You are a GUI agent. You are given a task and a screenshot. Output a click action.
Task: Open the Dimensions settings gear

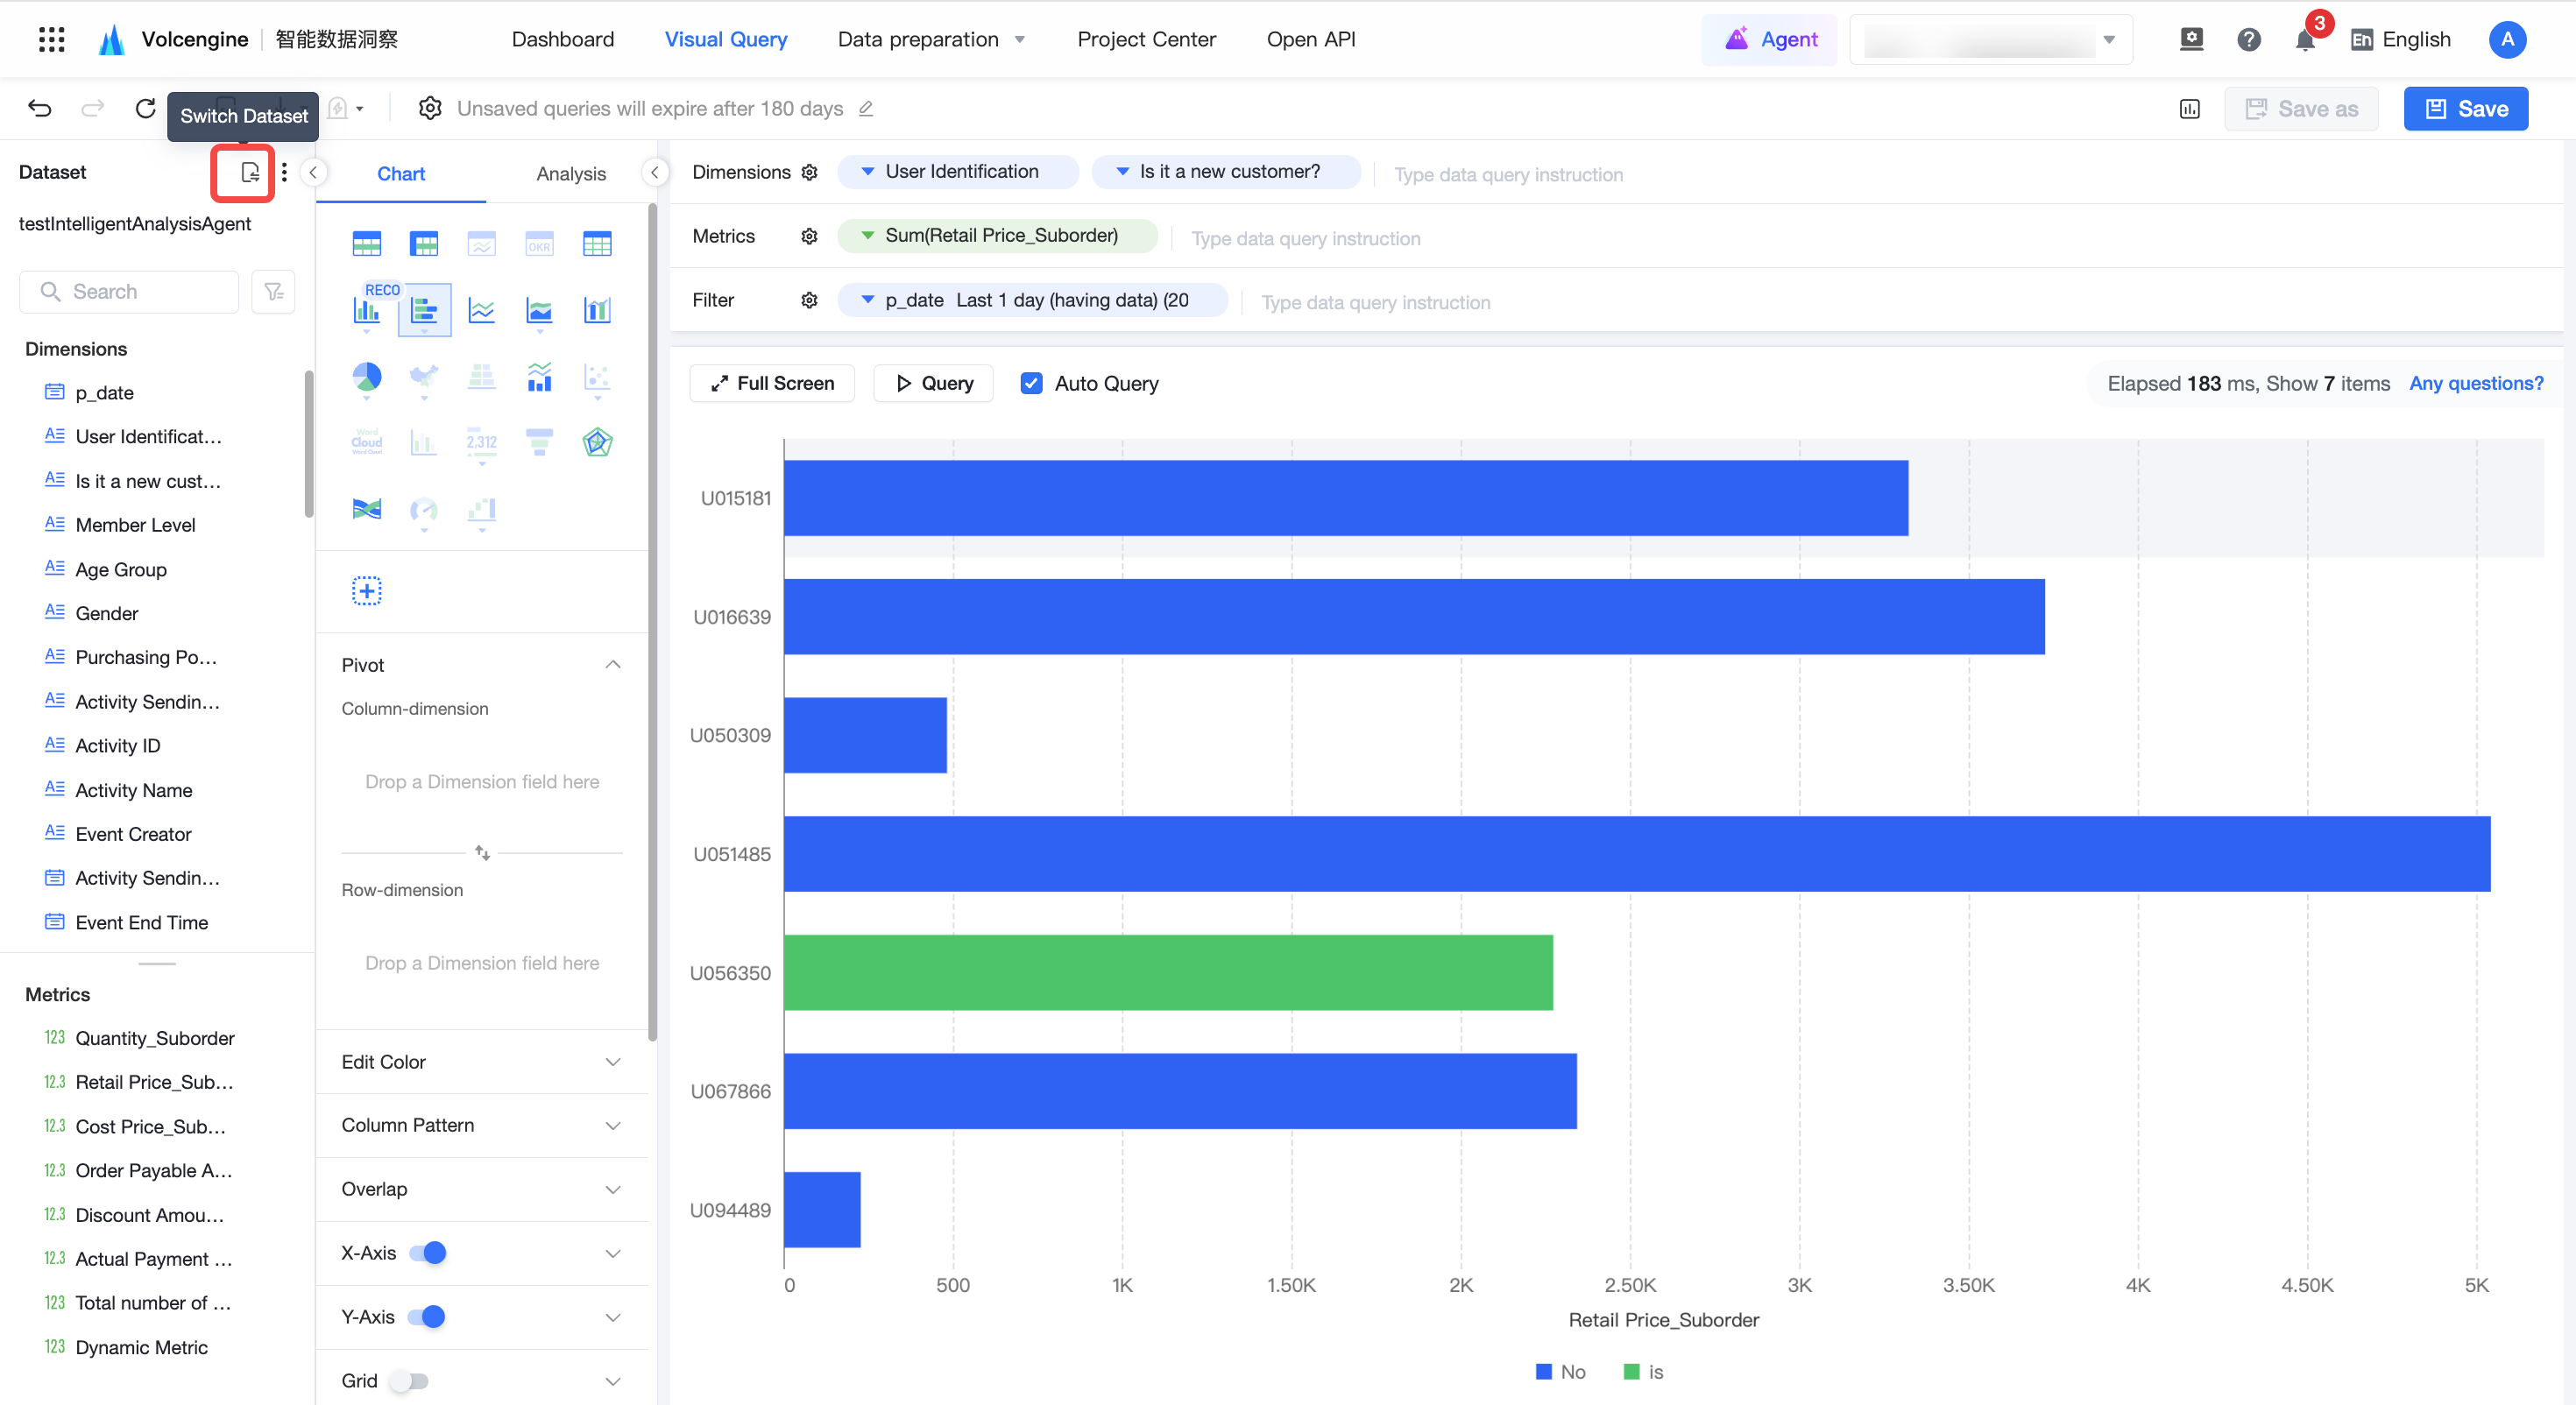(x=809, y=172)
